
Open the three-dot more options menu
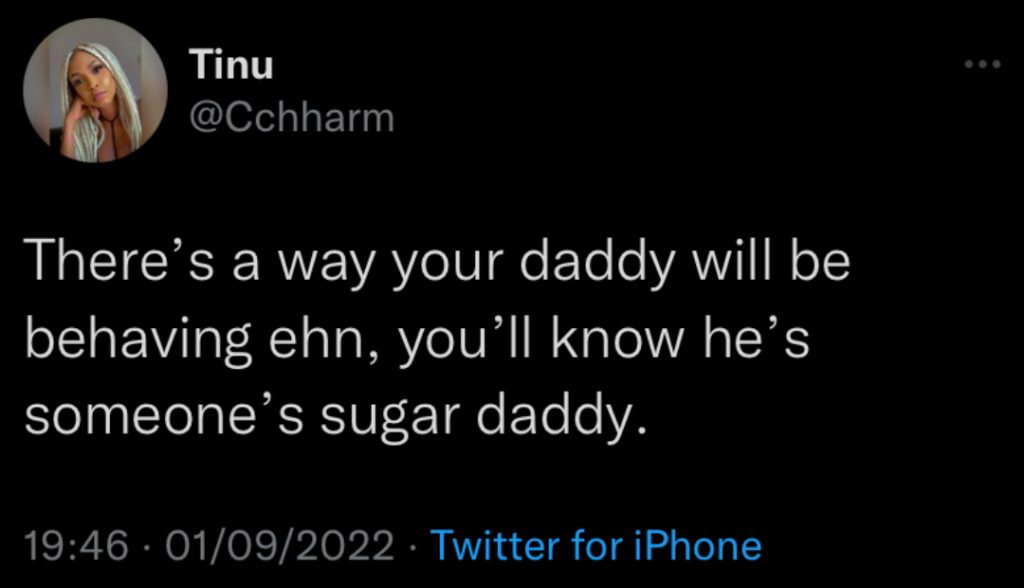click(x=983, y=65)
